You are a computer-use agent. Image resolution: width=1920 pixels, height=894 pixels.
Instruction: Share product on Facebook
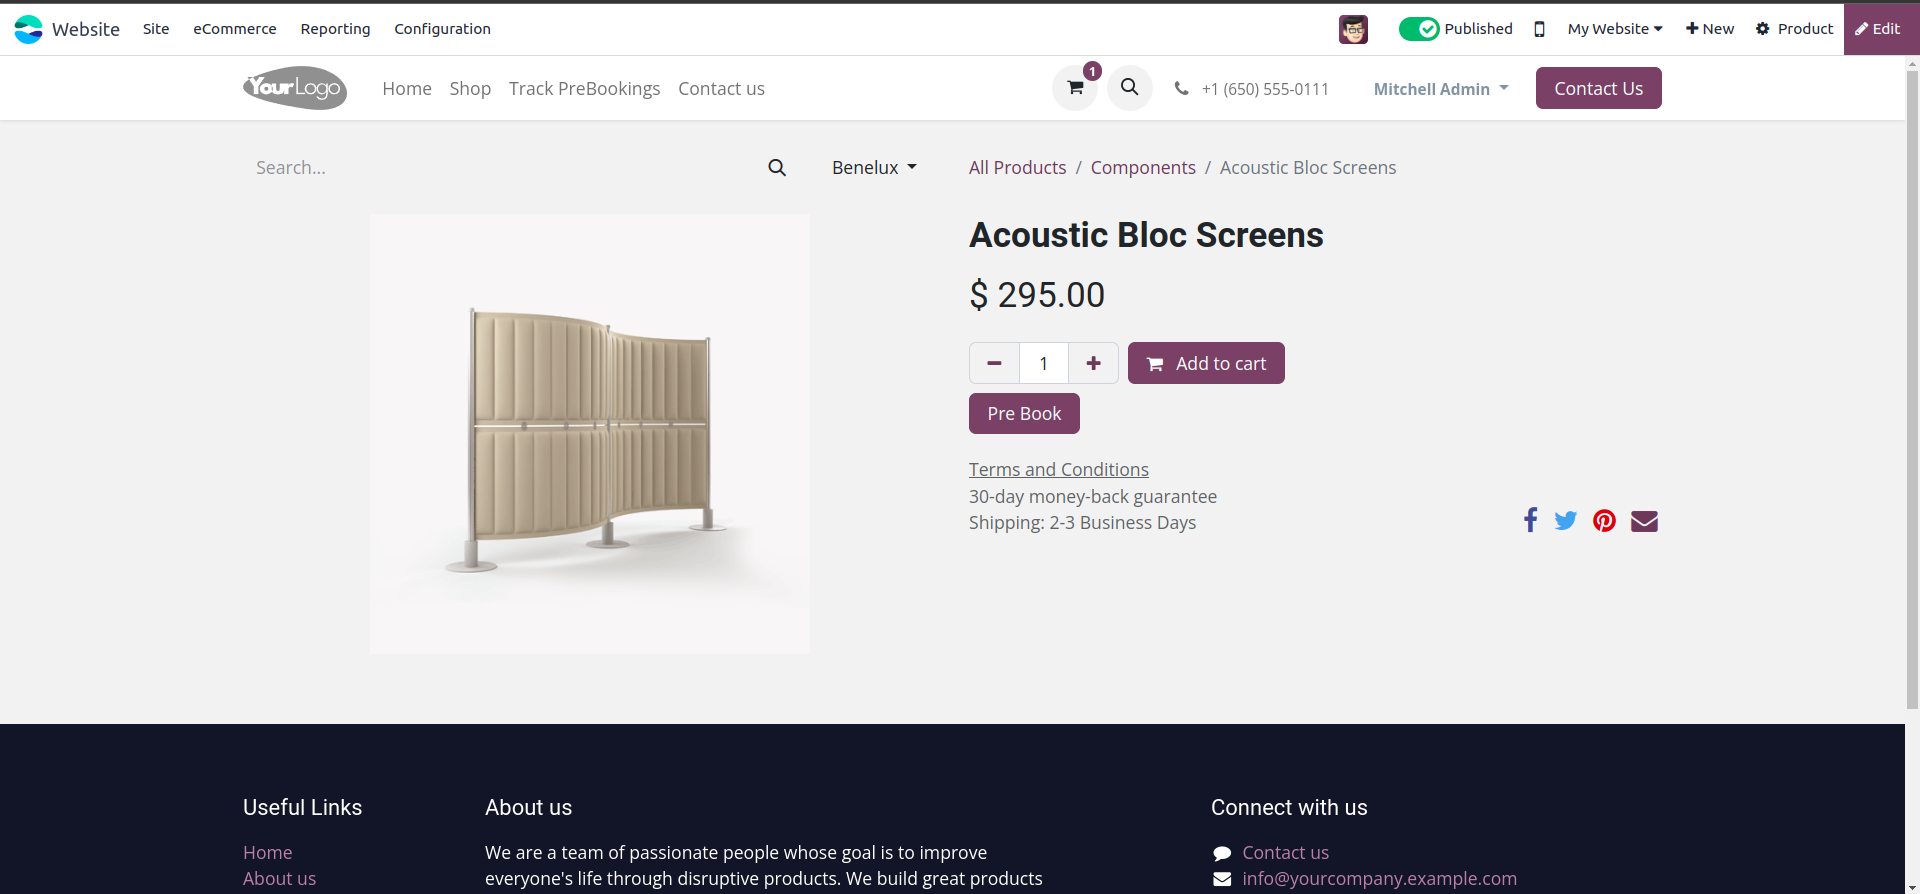click(1530, 520)
